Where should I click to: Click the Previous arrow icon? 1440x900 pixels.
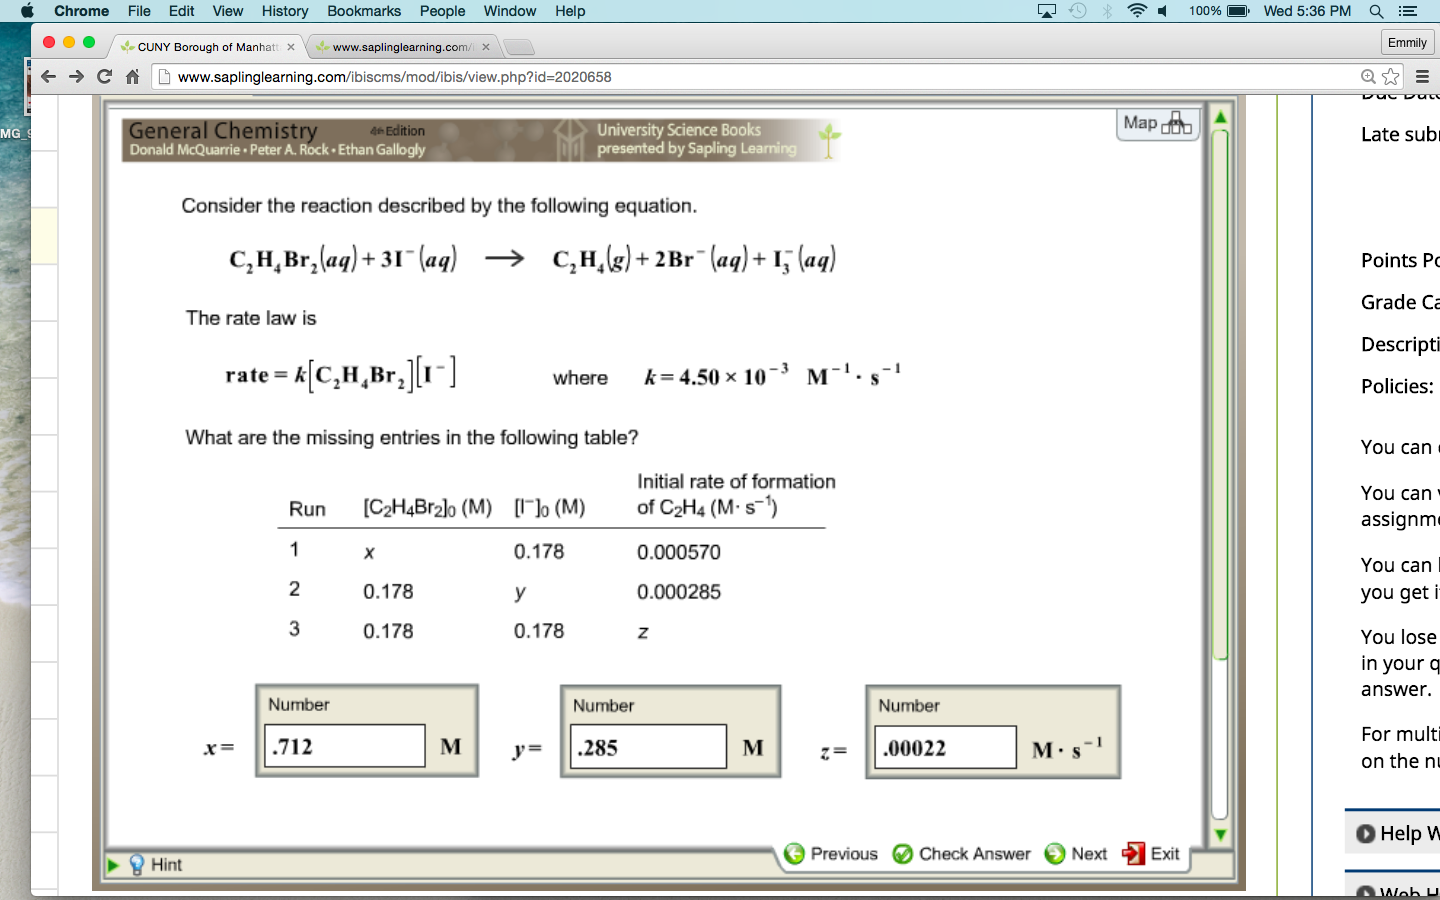click(795, 854)
